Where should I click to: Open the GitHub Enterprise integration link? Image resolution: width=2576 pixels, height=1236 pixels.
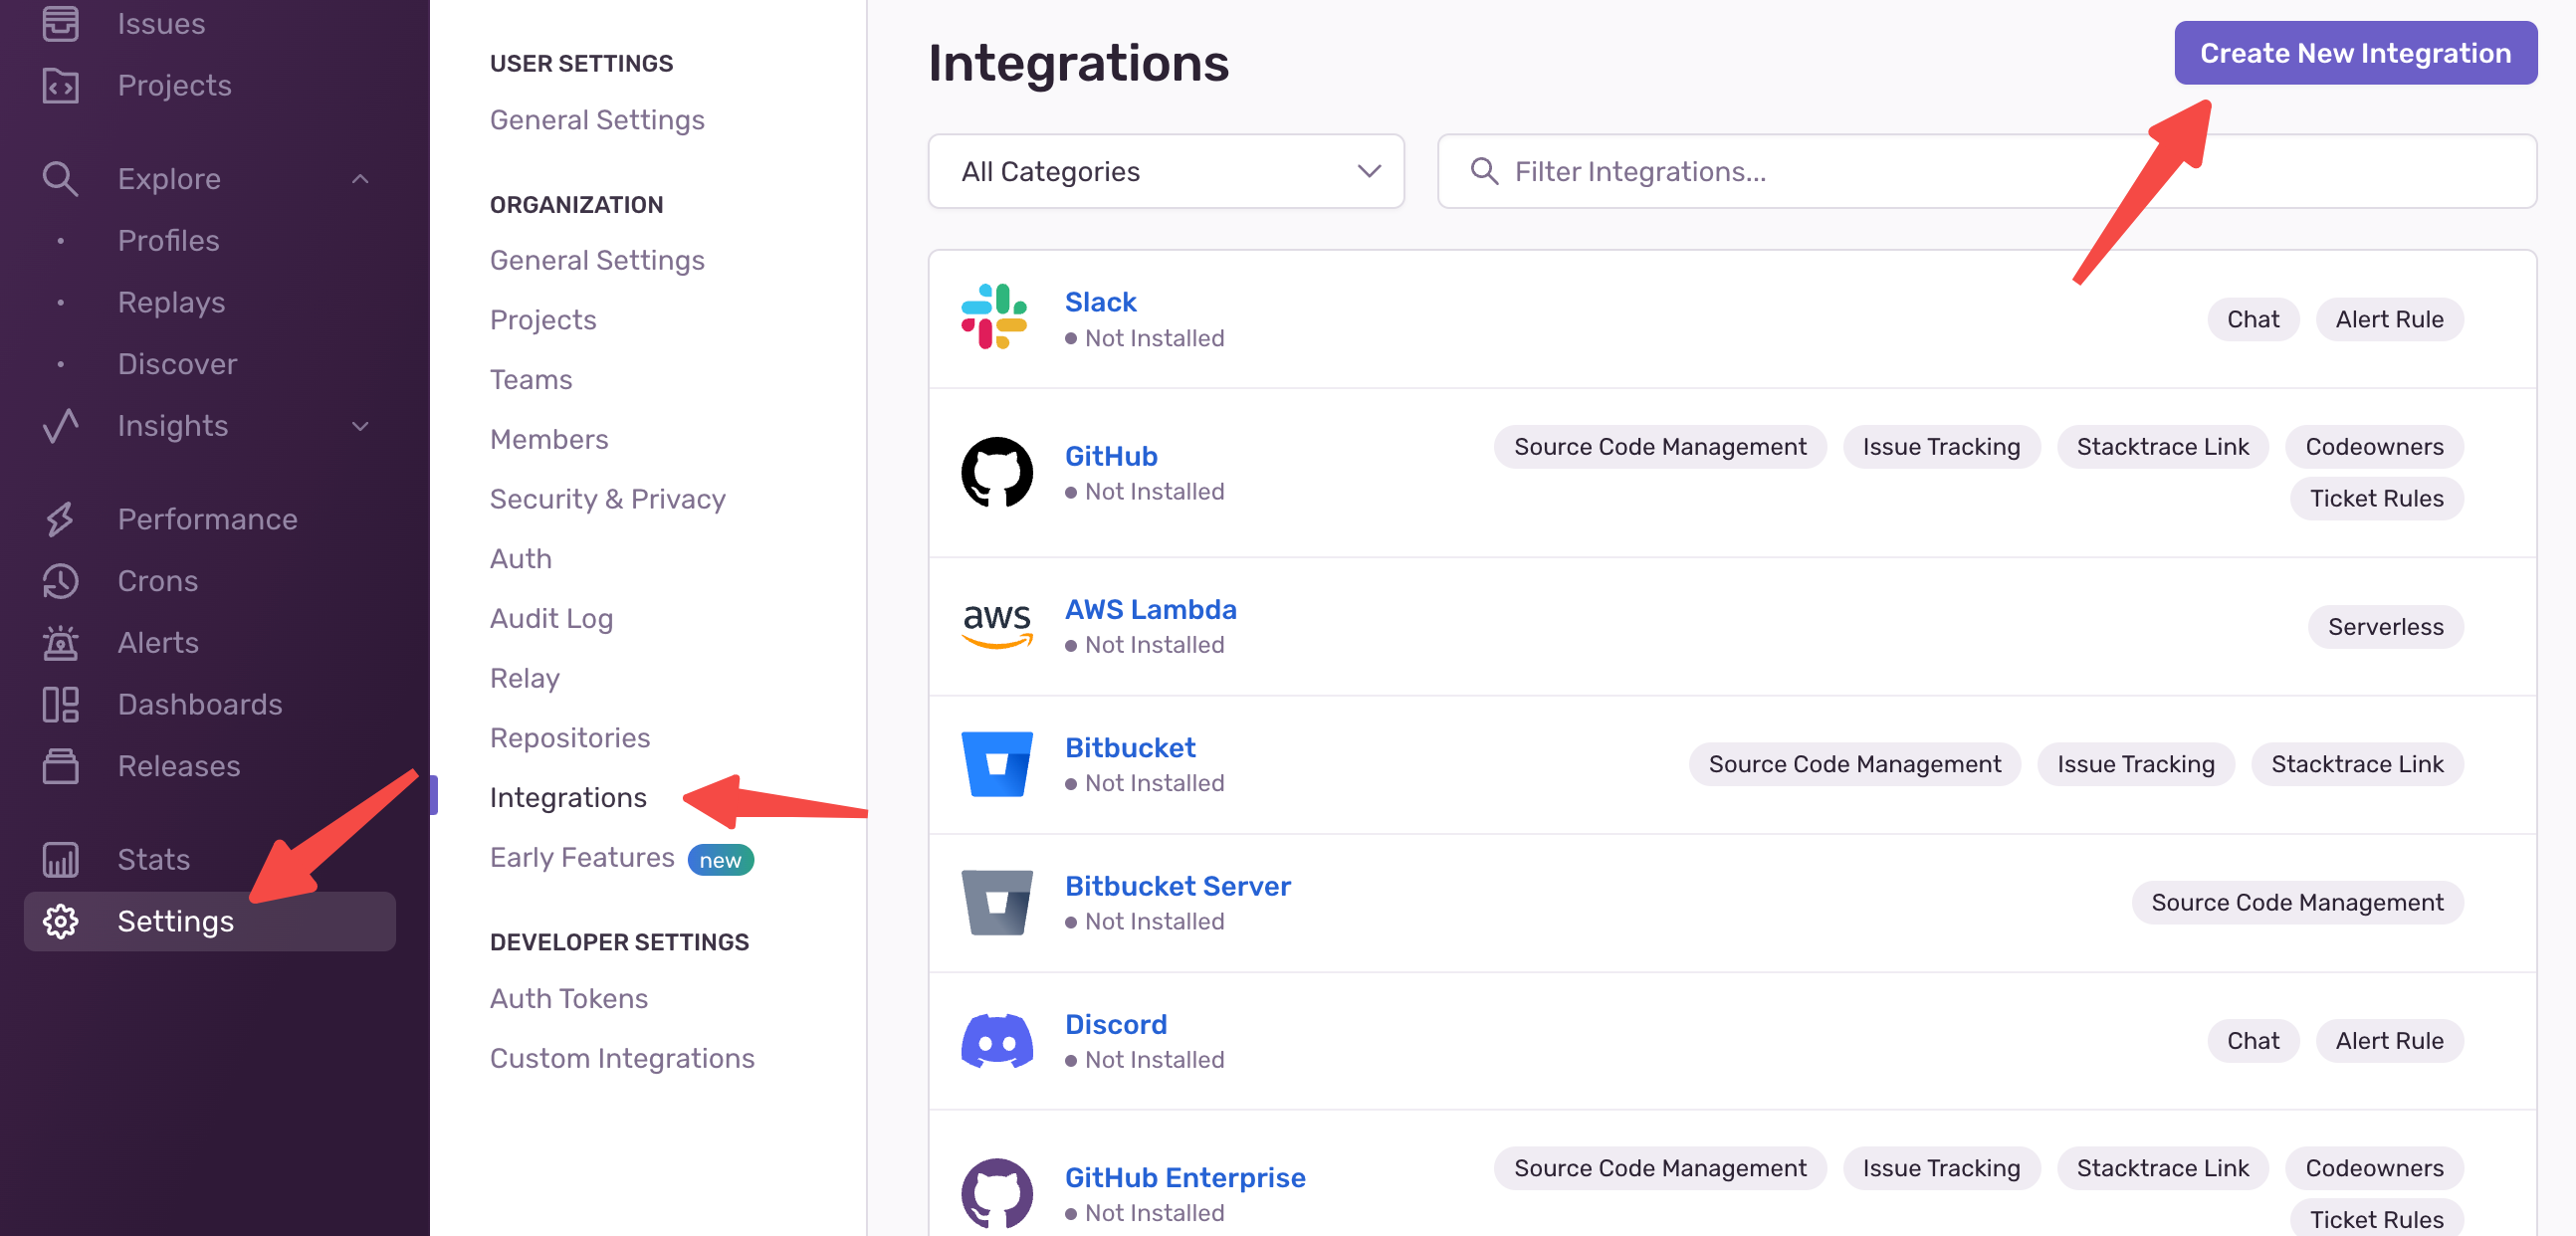pos(1184,1177)
